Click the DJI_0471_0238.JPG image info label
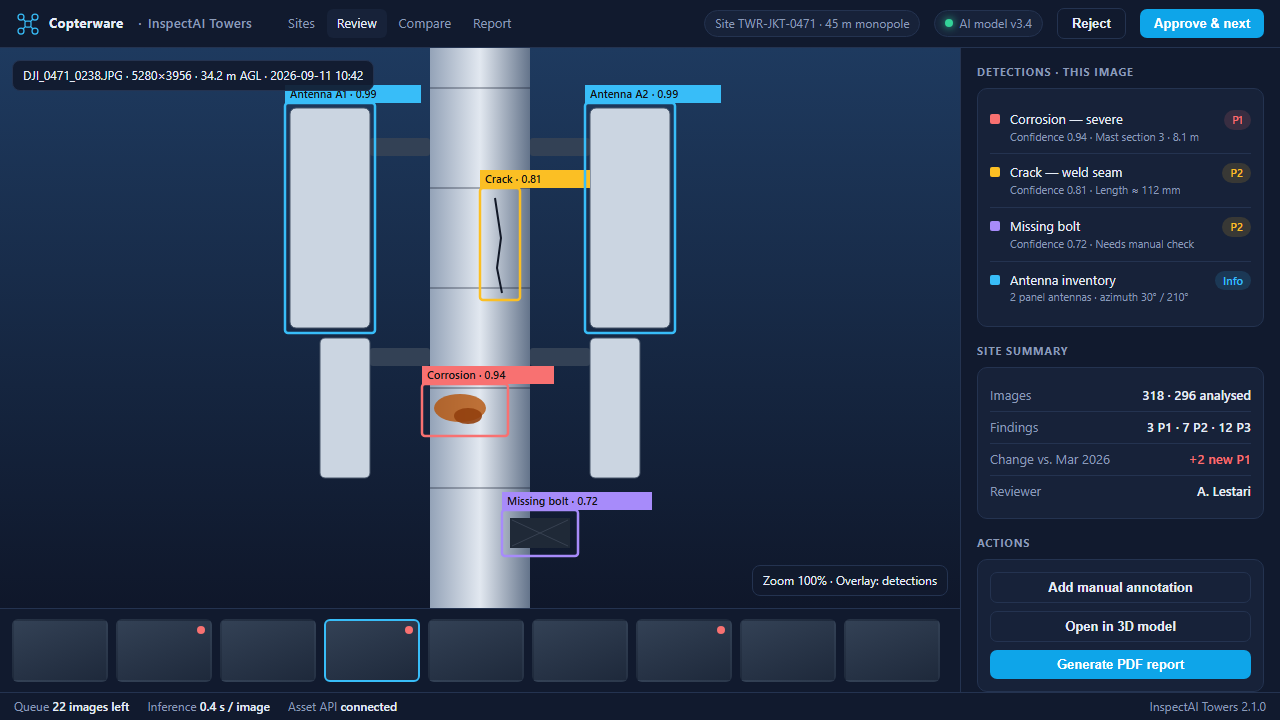 click(x=193, y=76)
